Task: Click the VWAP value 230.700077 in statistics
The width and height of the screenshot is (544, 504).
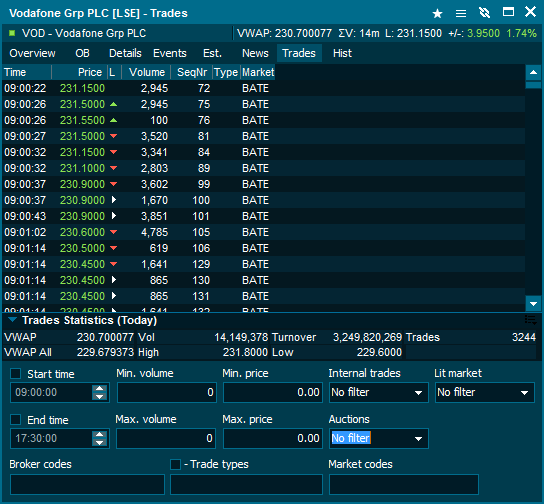Action: pyautogui.click(x=105, y=337)
